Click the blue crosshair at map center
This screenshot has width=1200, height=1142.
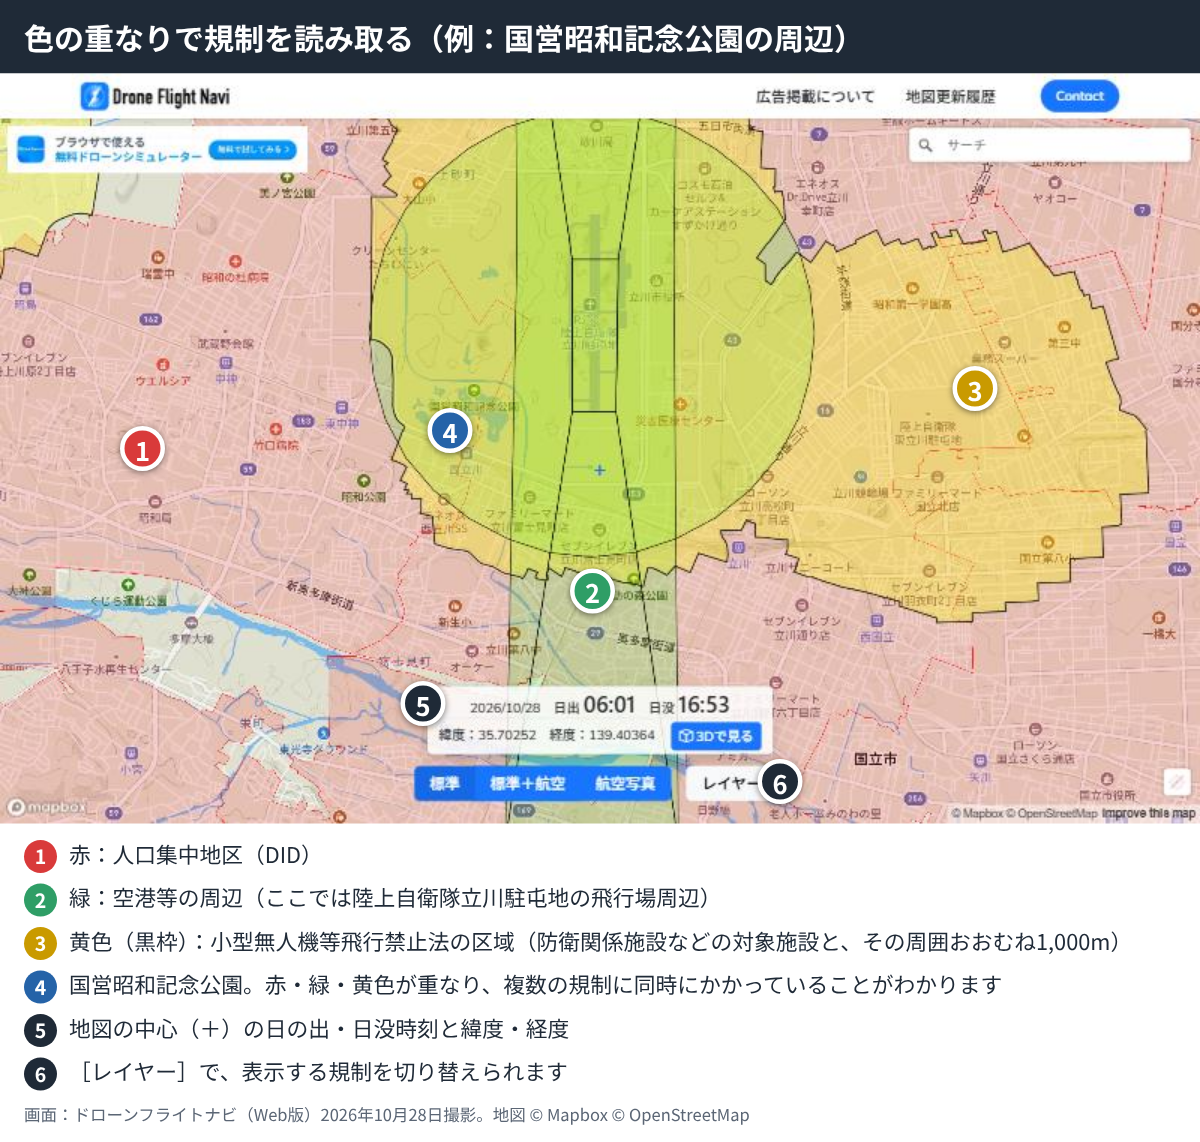tap(600, 469)
